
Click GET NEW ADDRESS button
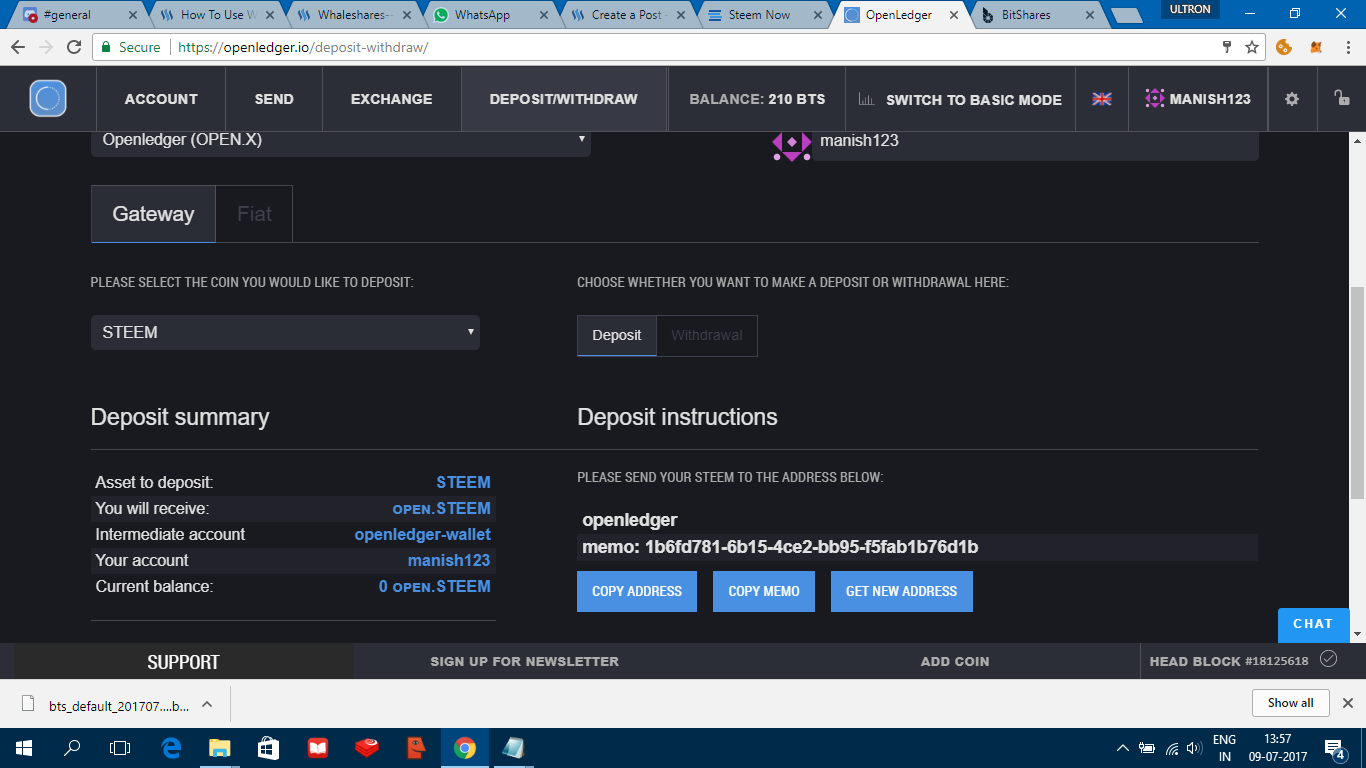902,591
